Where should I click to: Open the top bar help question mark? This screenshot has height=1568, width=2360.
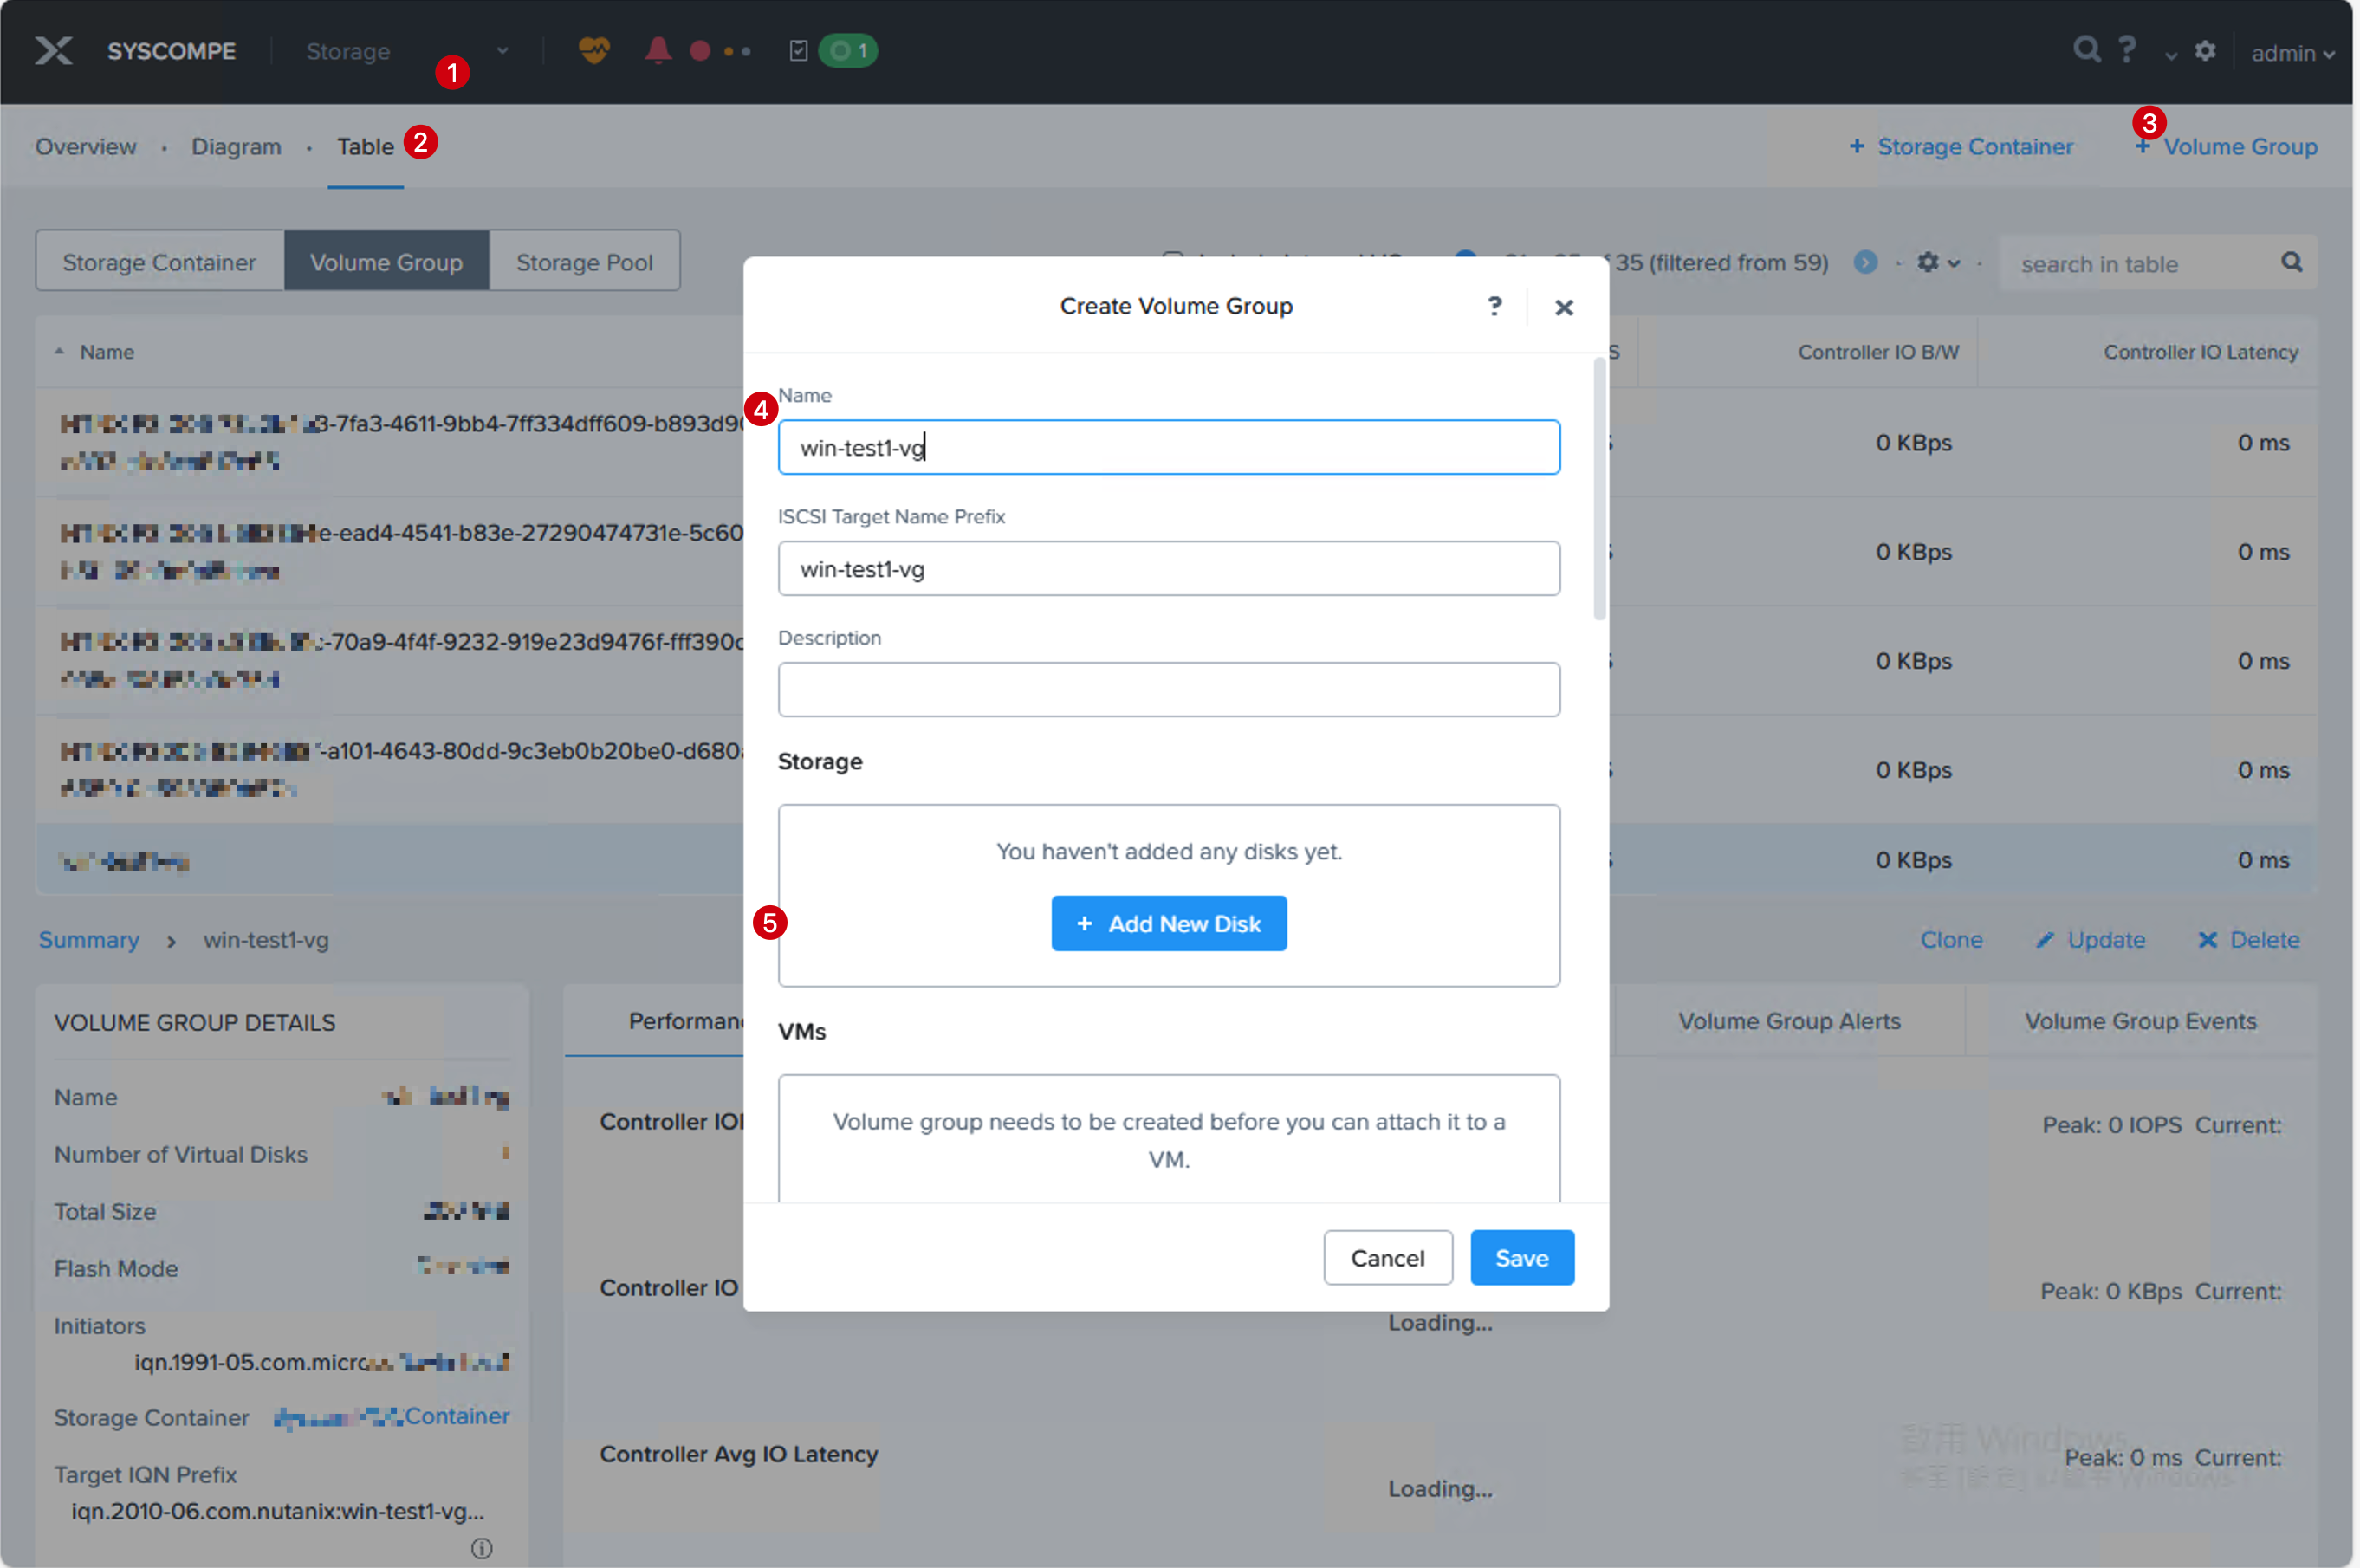point(2127,49)
